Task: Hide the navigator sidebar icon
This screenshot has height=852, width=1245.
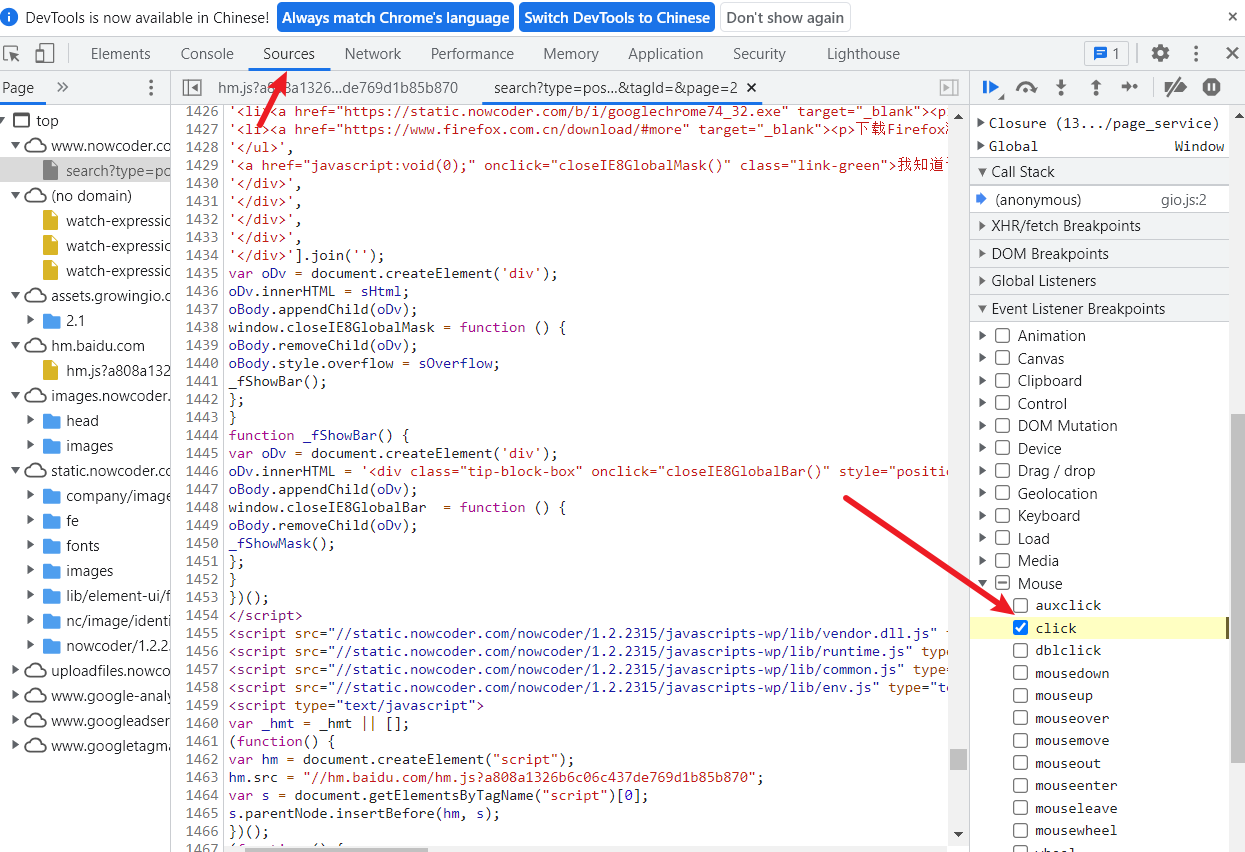Action: (x=192, y=88)
